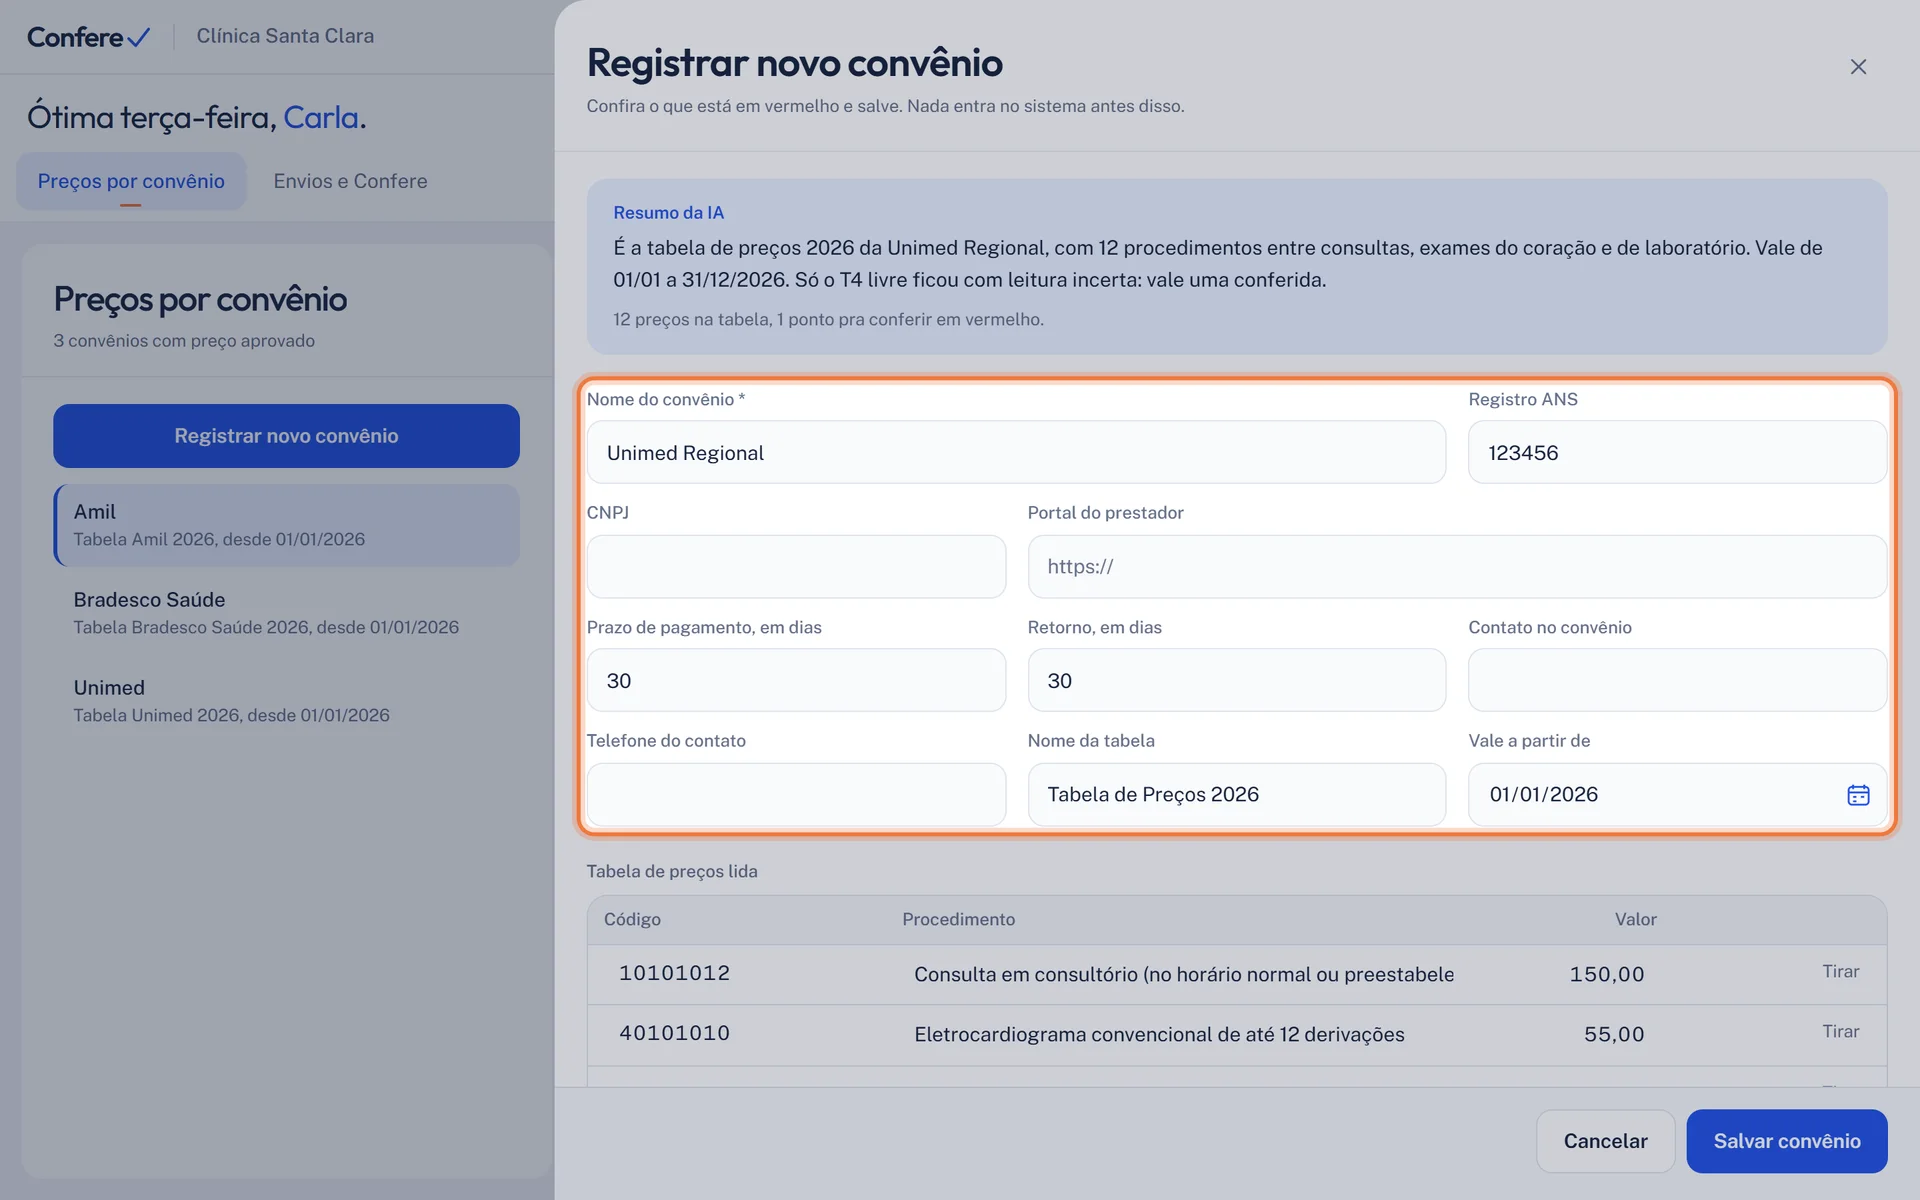Click the Confere logo

click(x=88, y=37)
